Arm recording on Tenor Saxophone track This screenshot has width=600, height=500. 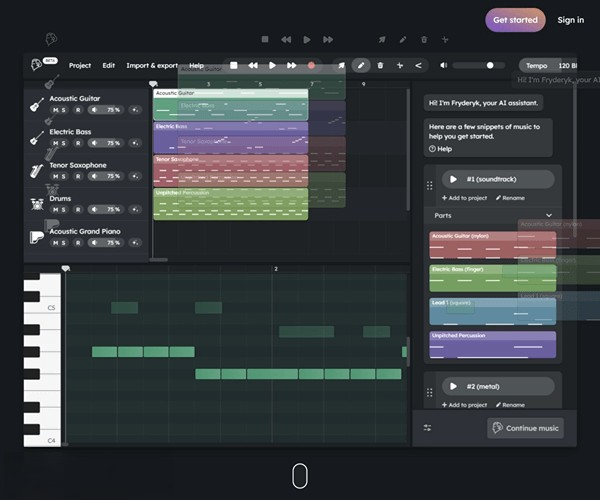(78, 176)
